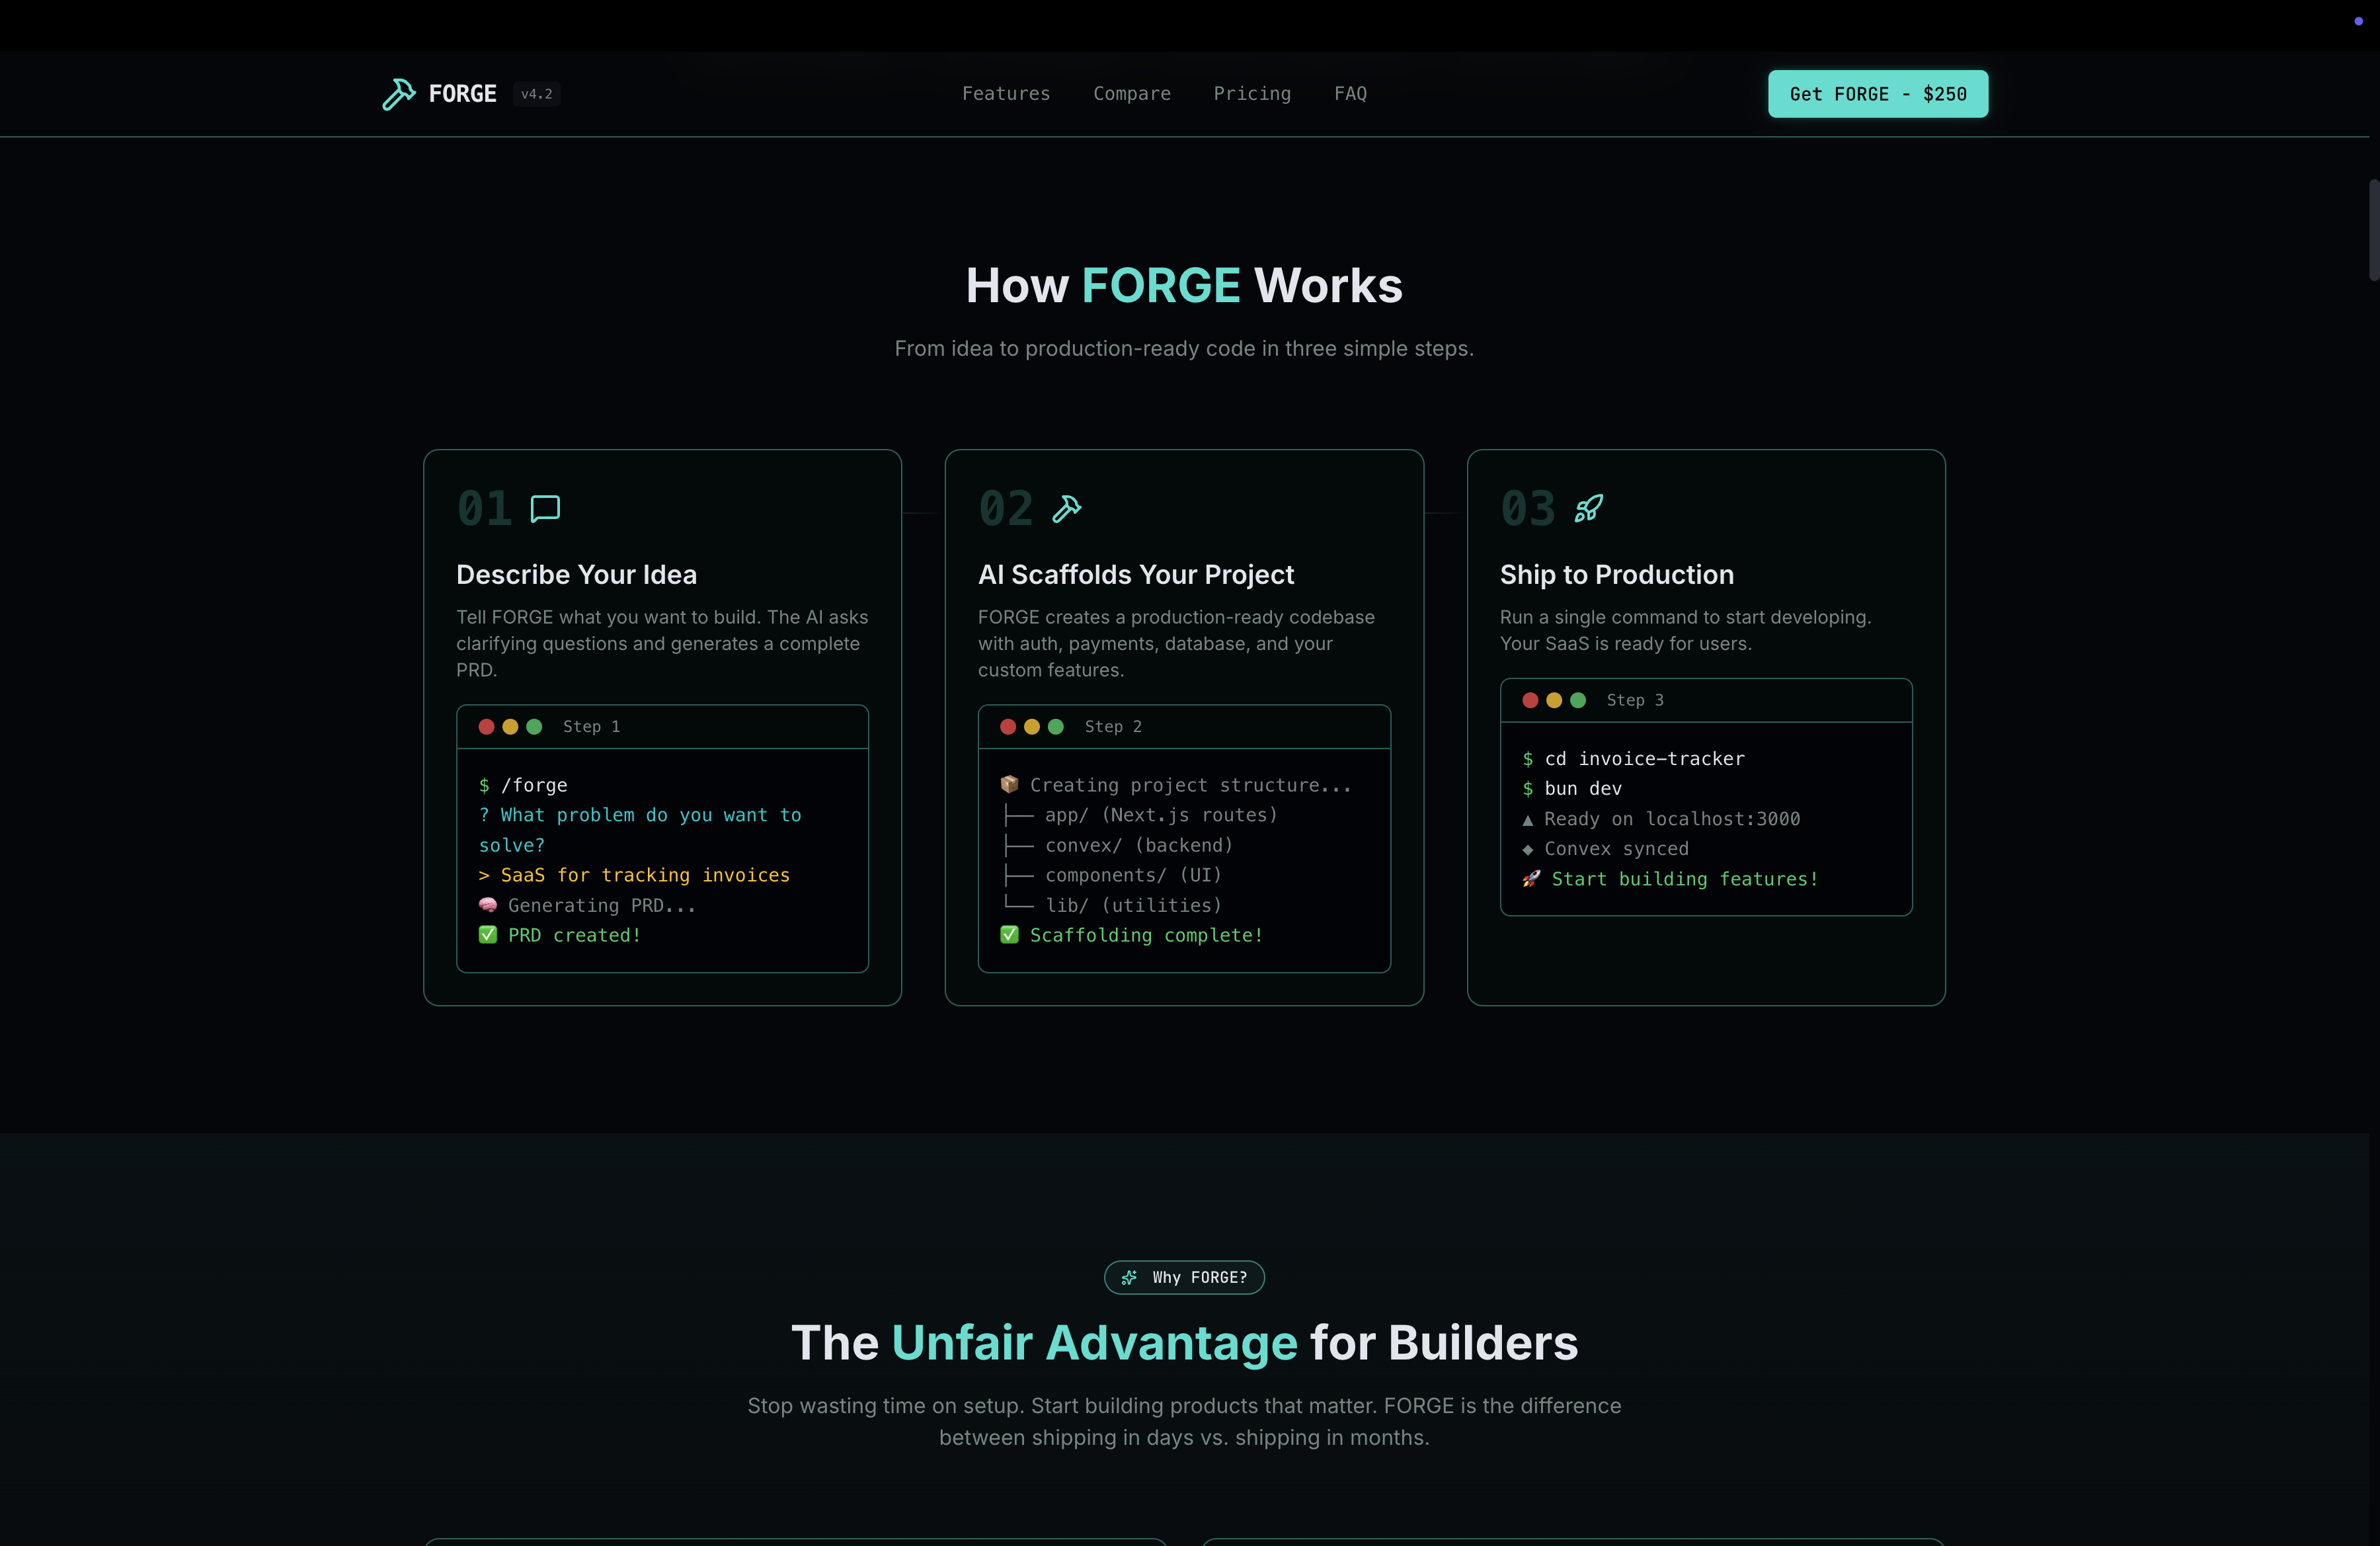Click the rocket icon on step 03
The height and width of the screenshot is (1546, 2380).
(x=1589, y=508)
